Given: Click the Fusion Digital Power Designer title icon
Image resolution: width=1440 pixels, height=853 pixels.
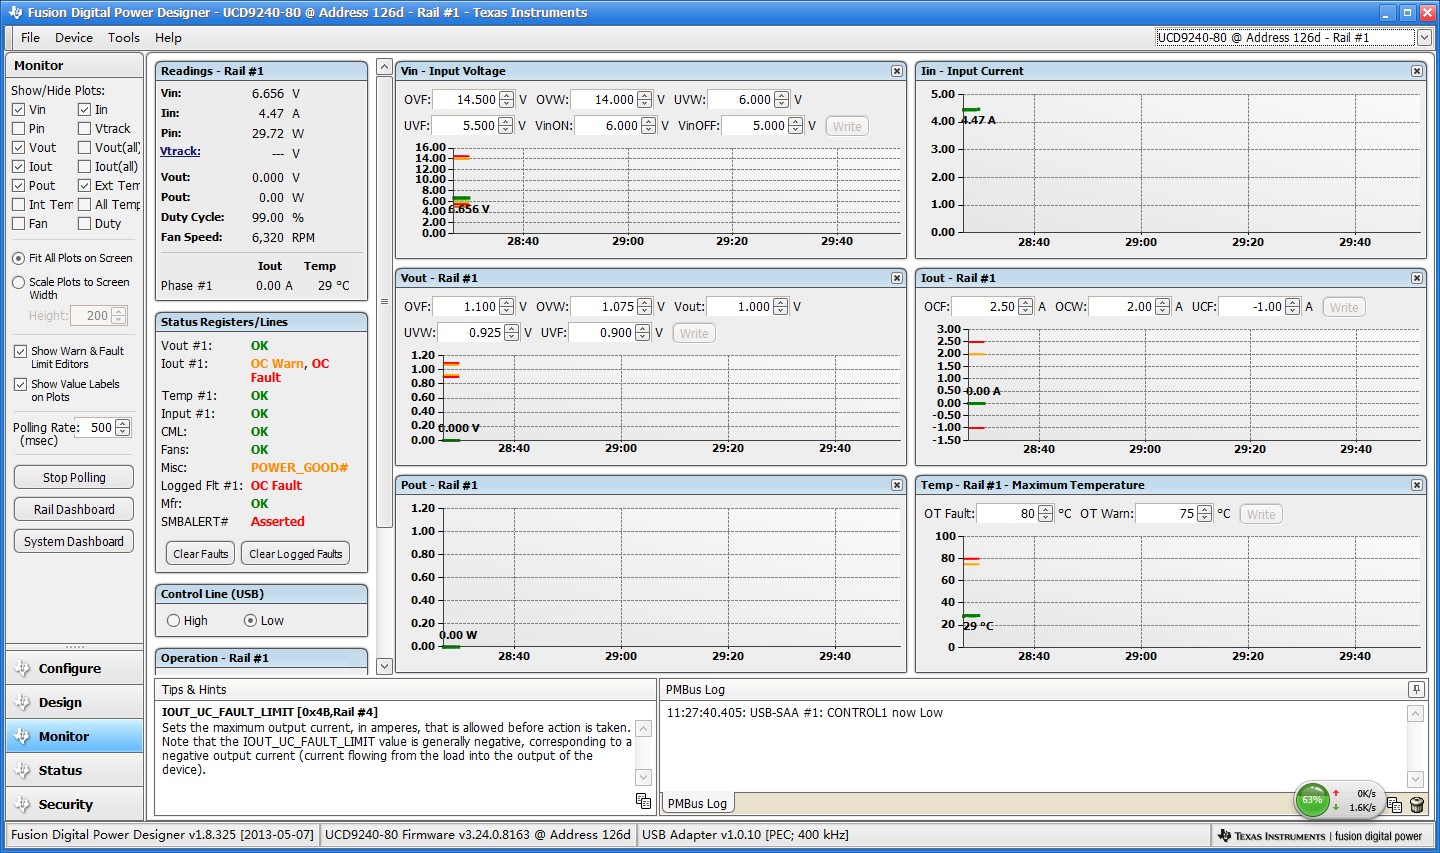Looking at the screenshot, I should [x=15, y=13].
